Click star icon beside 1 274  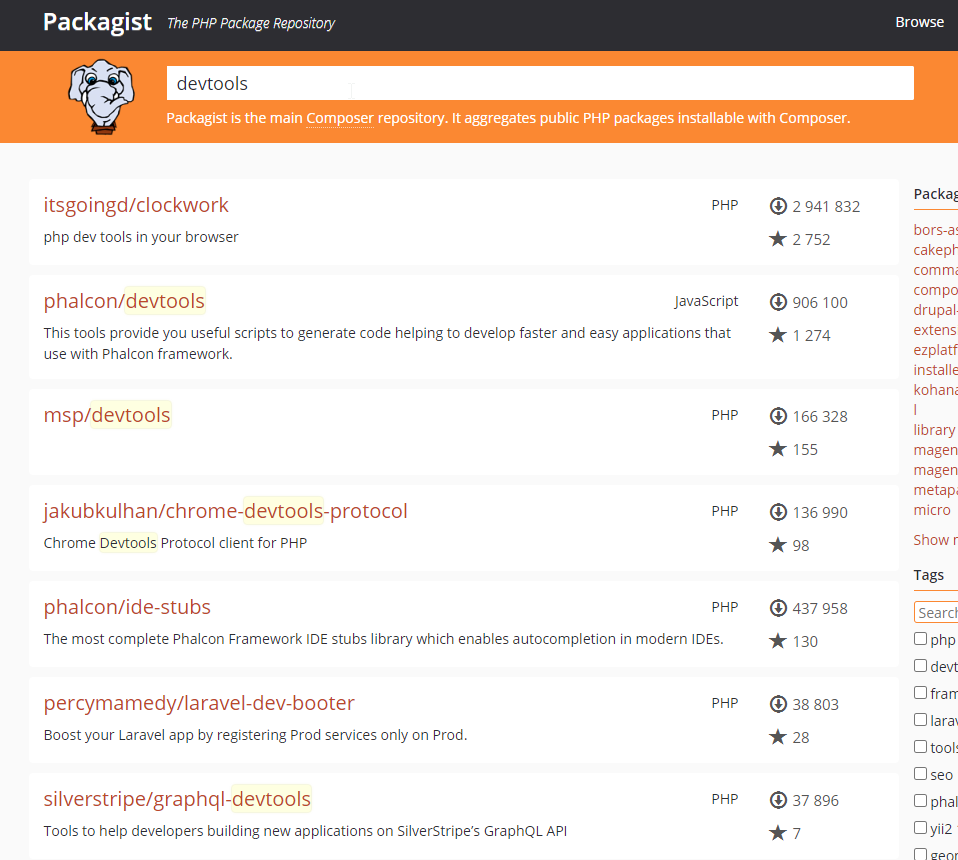tap(778, 335)
